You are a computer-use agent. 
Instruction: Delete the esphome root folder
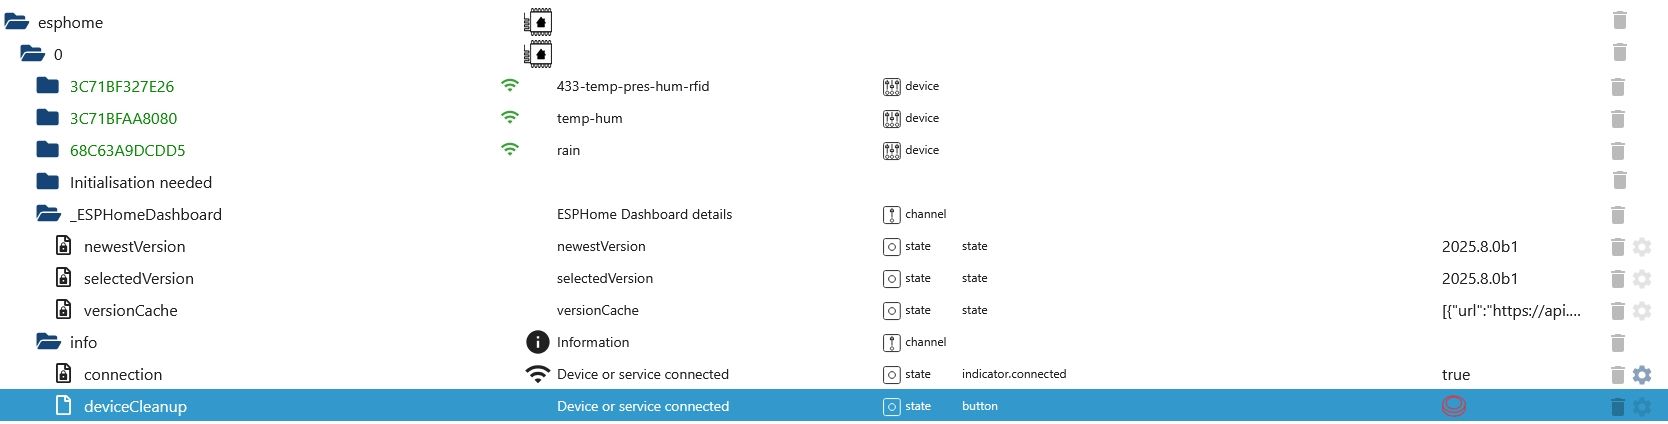click(1619, 21)
